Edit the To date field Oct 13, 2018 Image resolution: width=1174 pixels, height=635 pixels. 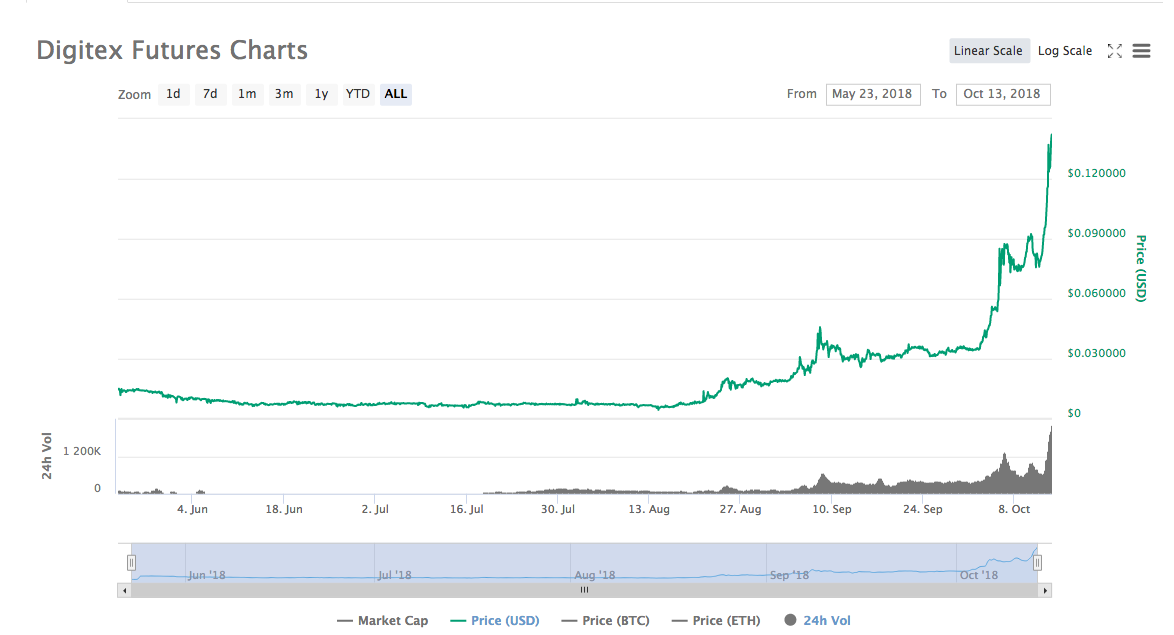pos(1003,94)
